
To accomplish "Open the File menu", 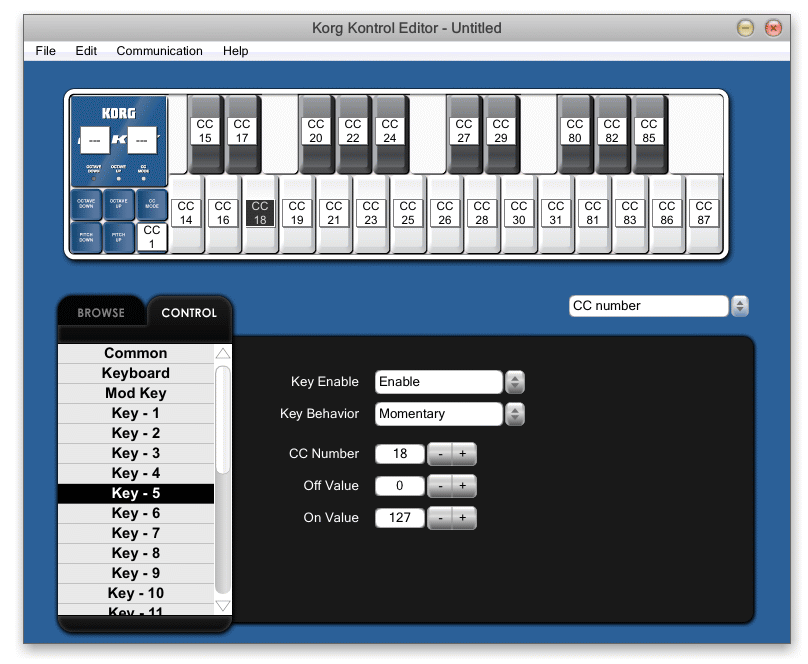I will click(45, 50).
